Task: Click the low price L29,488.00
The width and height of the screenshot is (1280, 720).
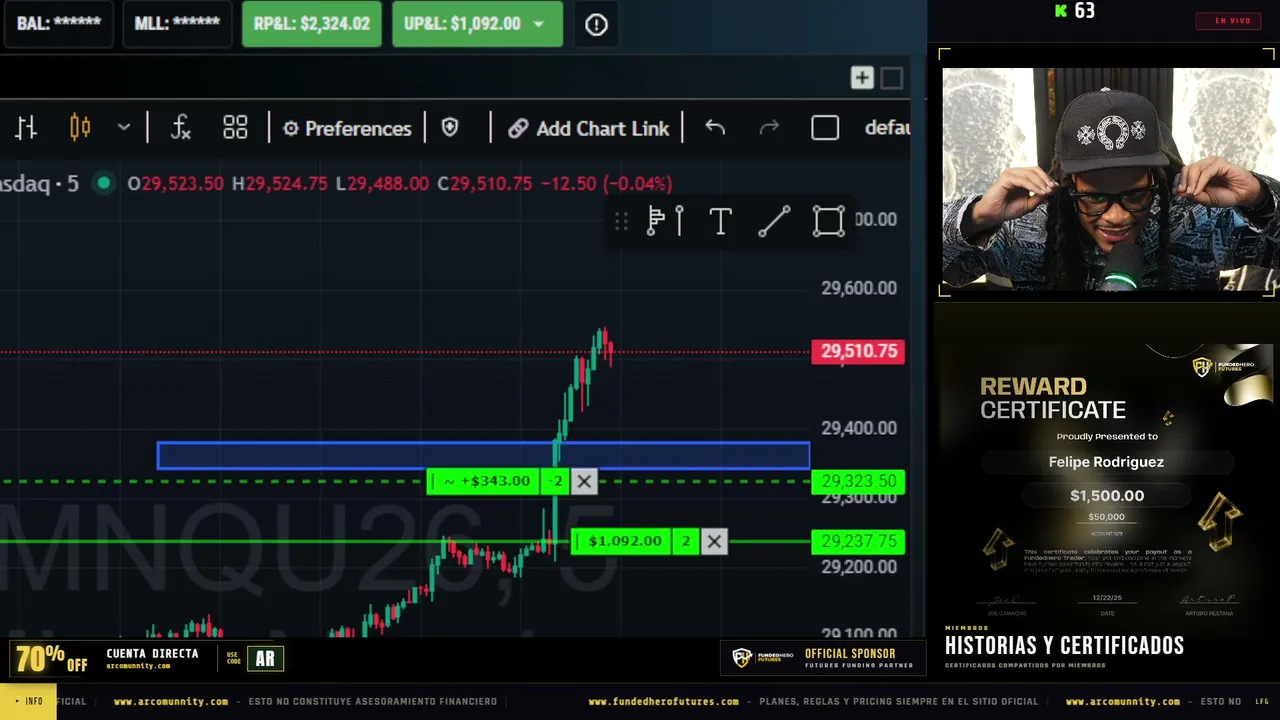Action: tap(382, 184)
